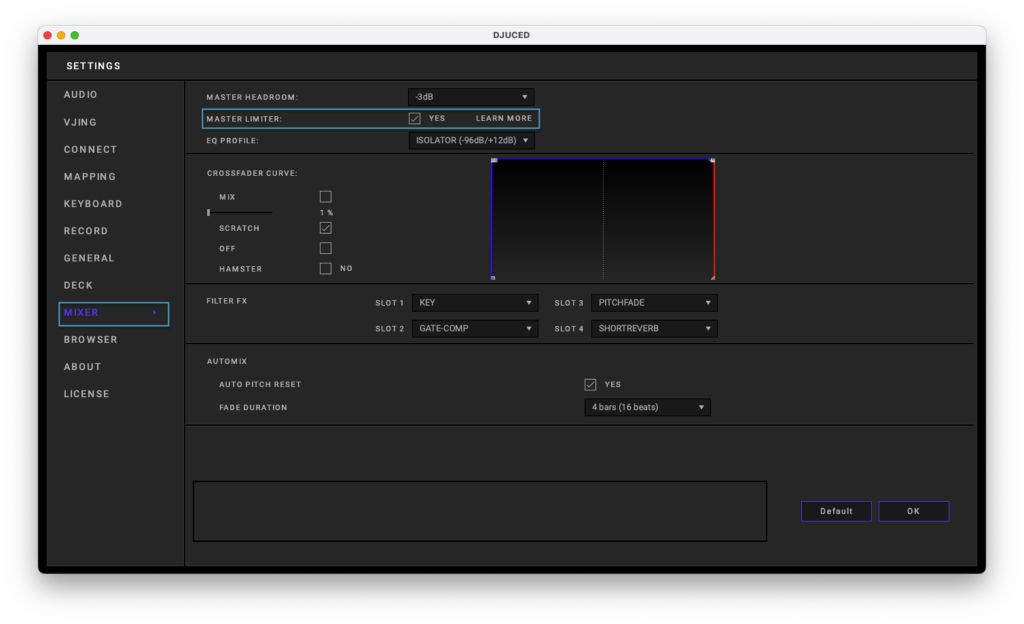Select the VJing settings section
Viewport: 1024px width, 624px height.
[81, 122]
